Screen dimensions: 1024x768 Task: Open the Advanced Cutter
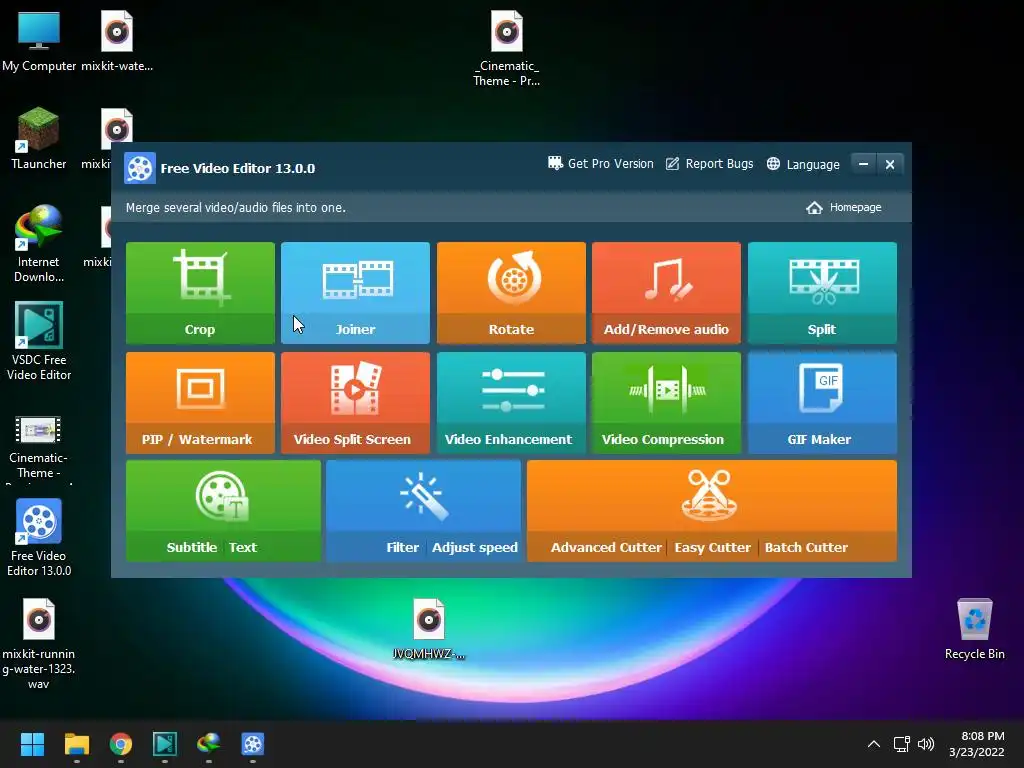606,547
